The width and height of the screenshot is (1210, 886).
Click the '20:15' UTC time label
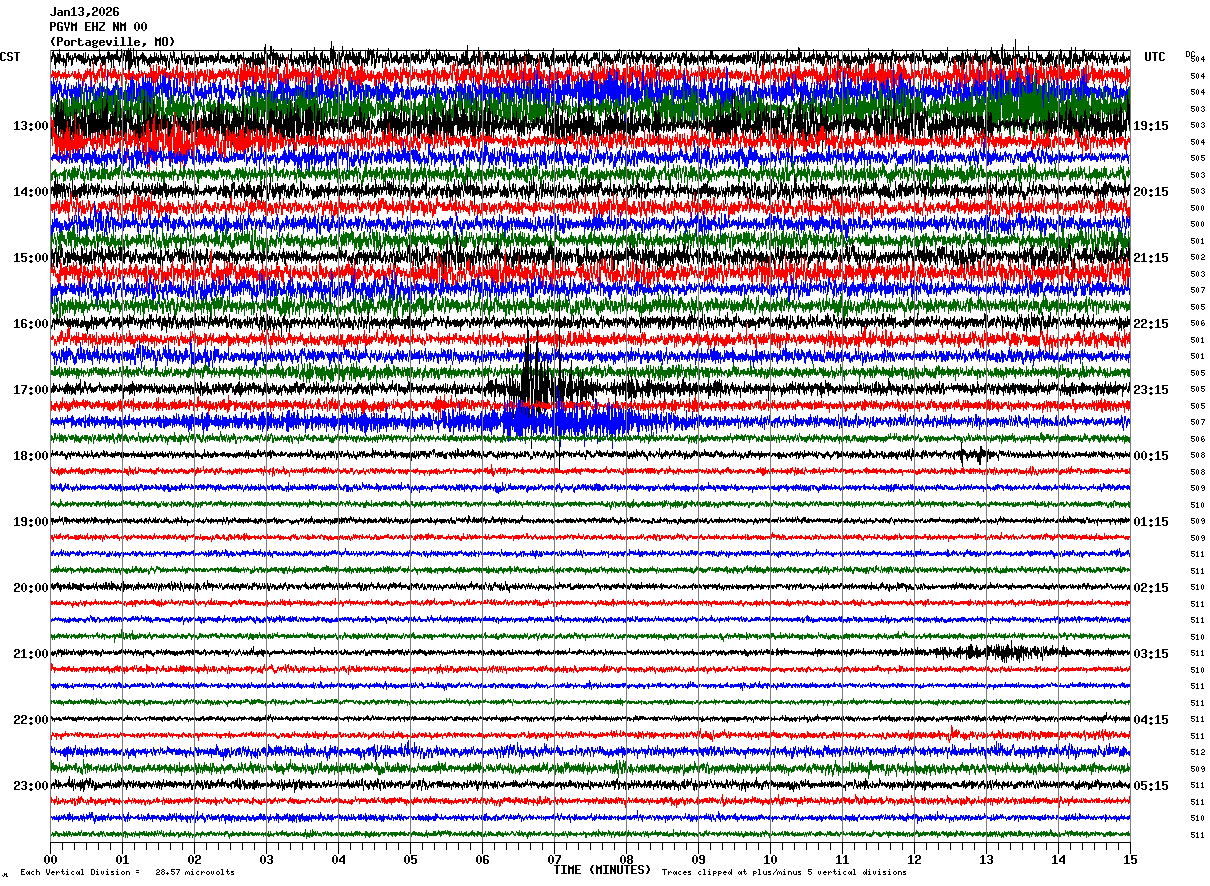pos(1150,192)
